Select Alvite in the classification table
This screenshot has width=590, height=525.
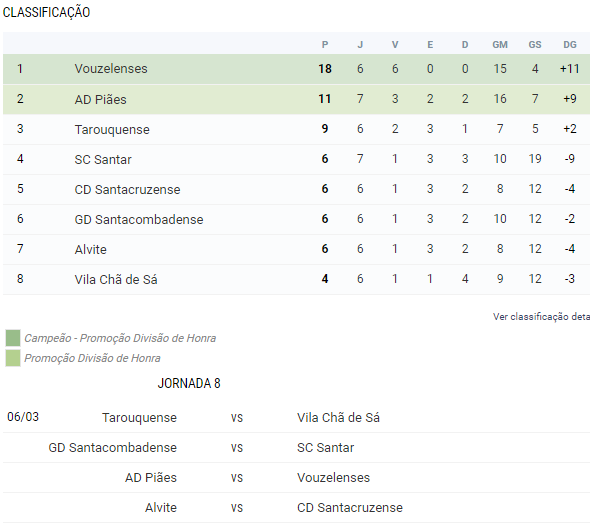pyautogui.click(x=90, y=250)
